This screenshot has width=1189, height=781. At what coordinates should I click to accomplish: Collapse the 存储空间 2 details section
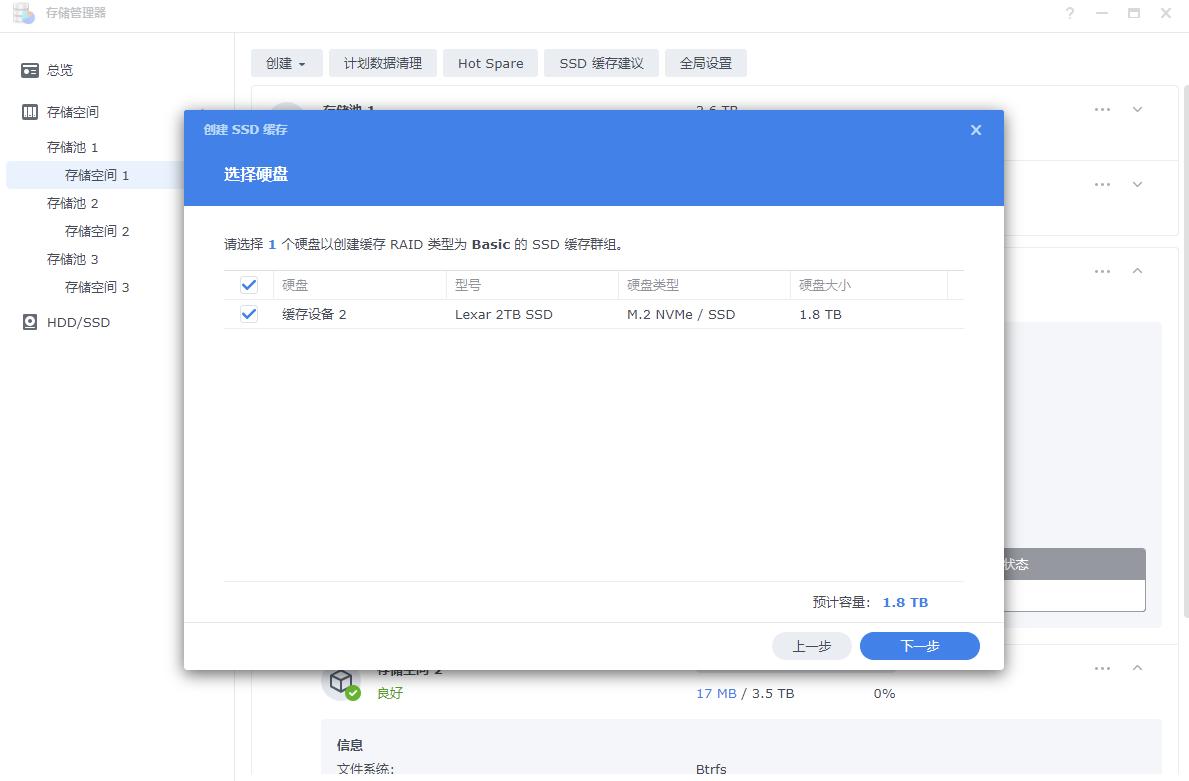[x=1137, y=668]
